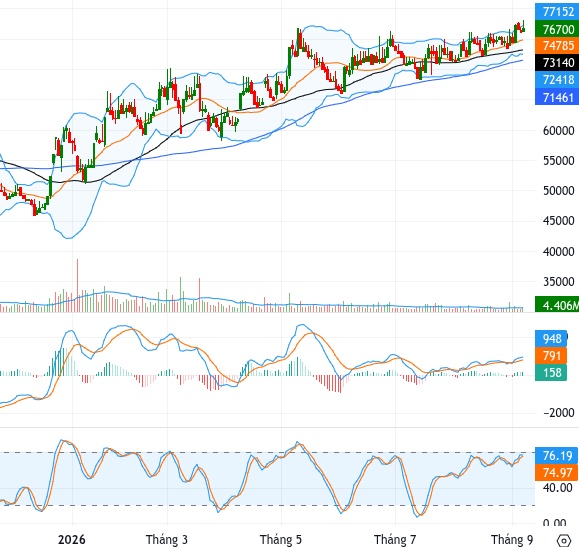This screenshot has height=547, width=579.
Task: Select the 4.406M volume label
Action: coord(557,305)
